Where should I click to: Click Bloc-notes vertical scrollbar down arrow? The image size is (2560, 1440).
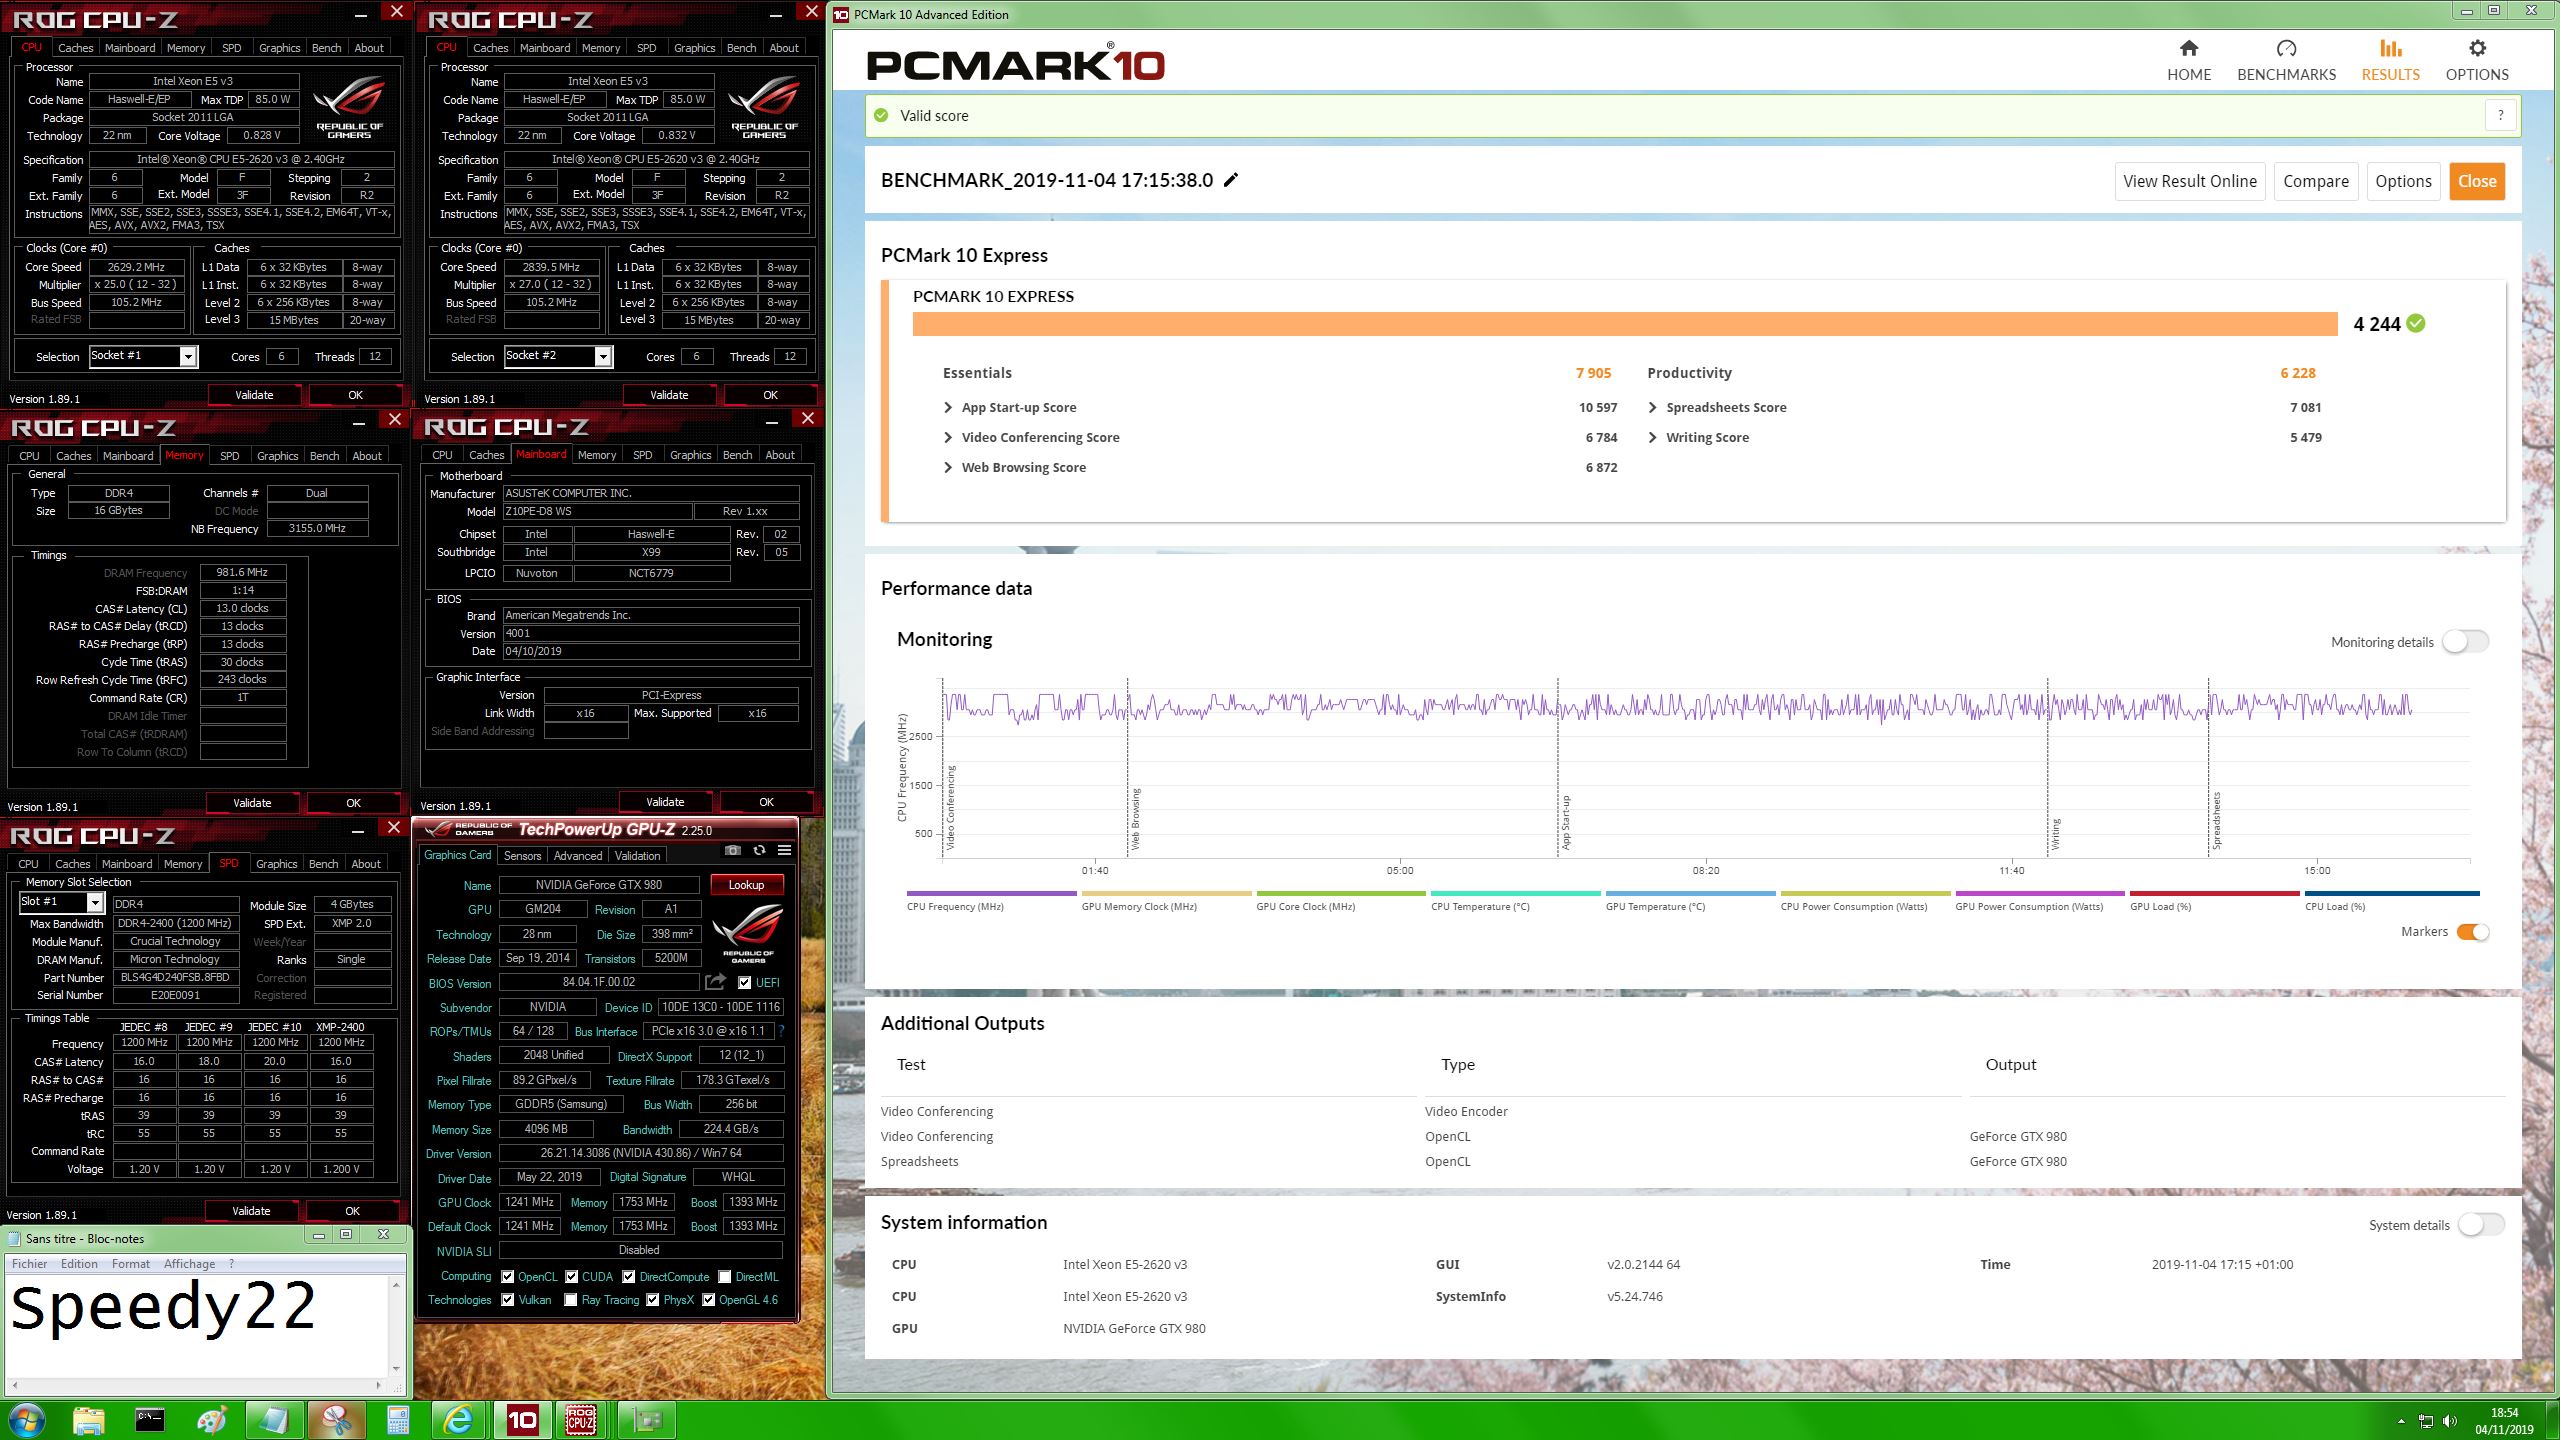(396, 1368)
